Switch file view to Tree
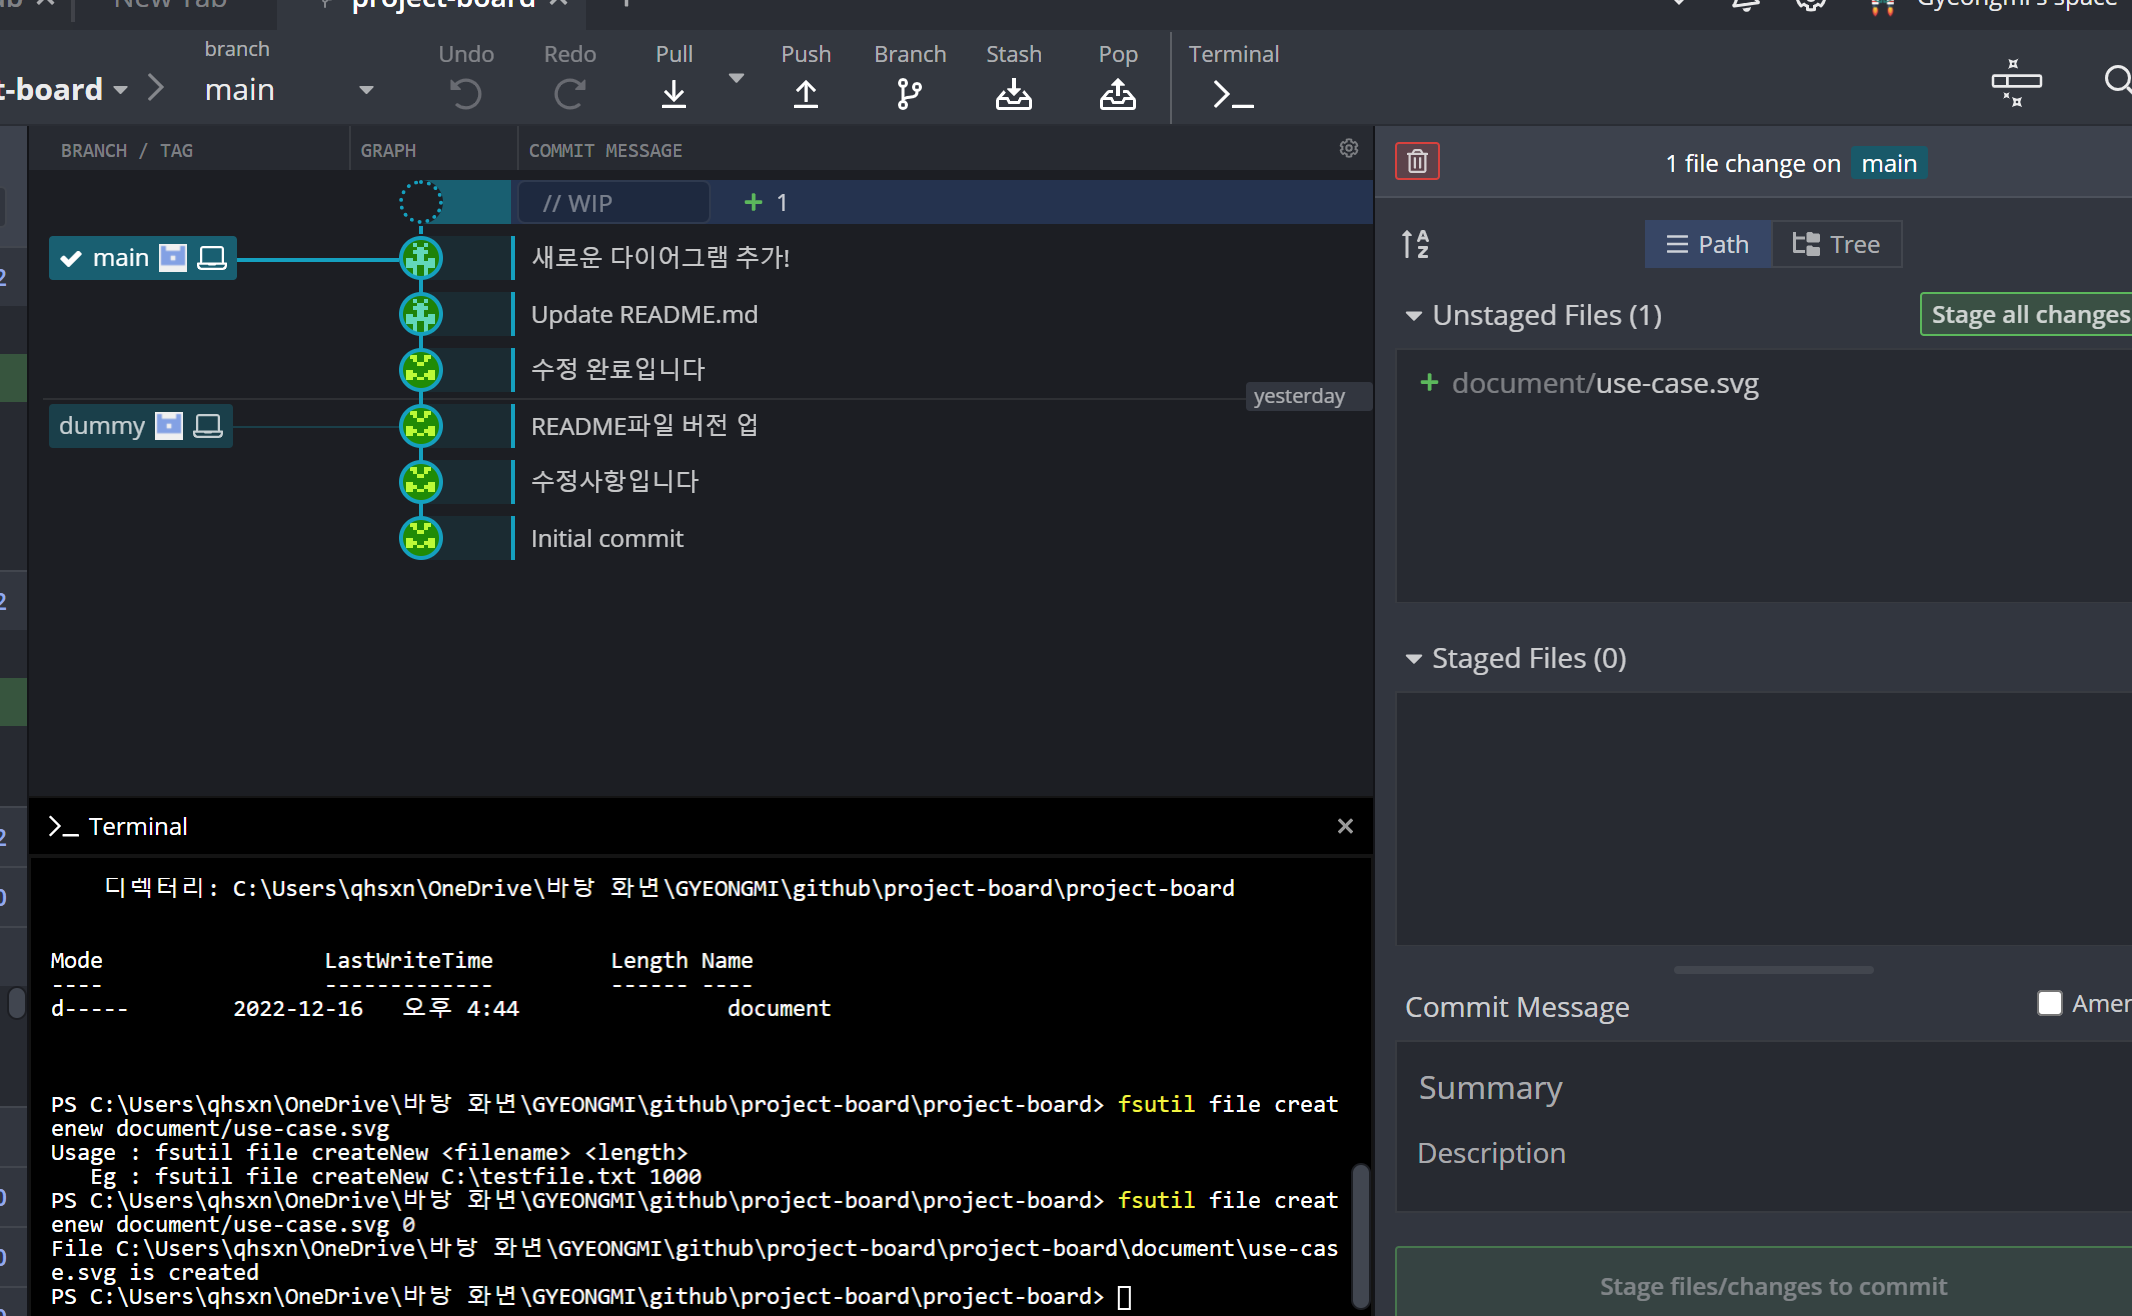 [x=1836, y=244]
